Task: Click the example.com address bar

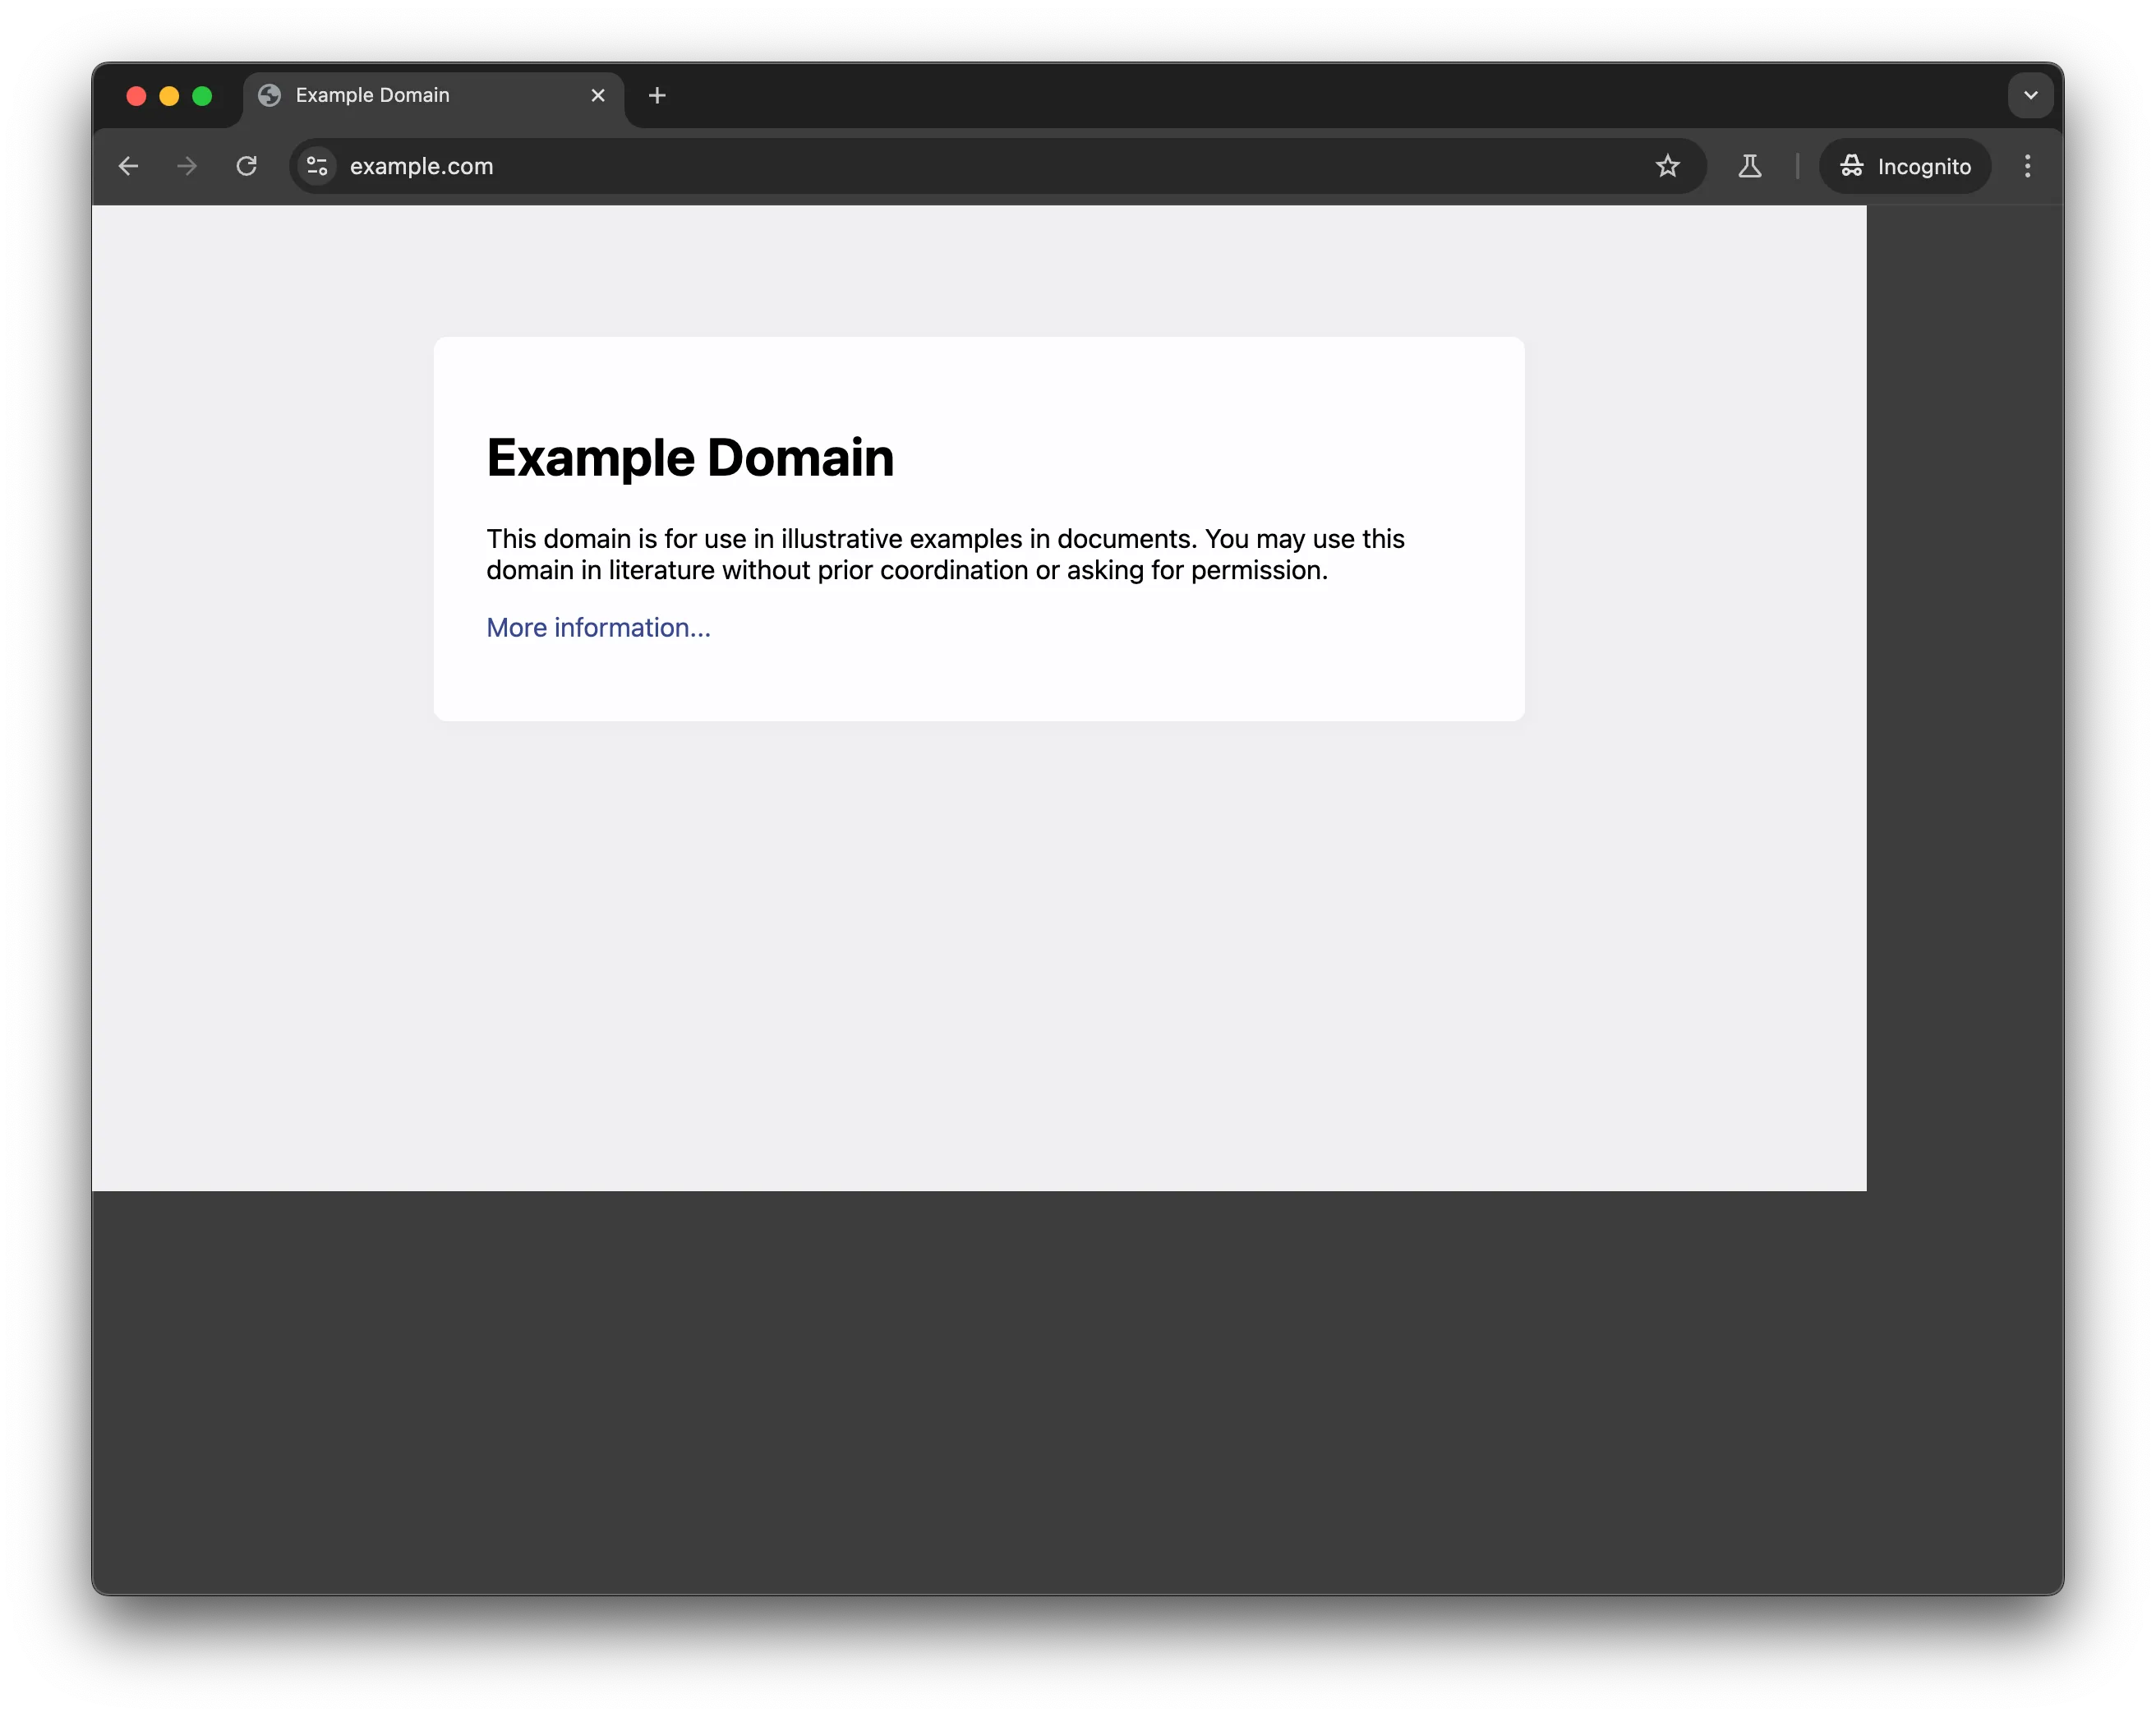Action: pyautogui.click(x=997, y=166)
